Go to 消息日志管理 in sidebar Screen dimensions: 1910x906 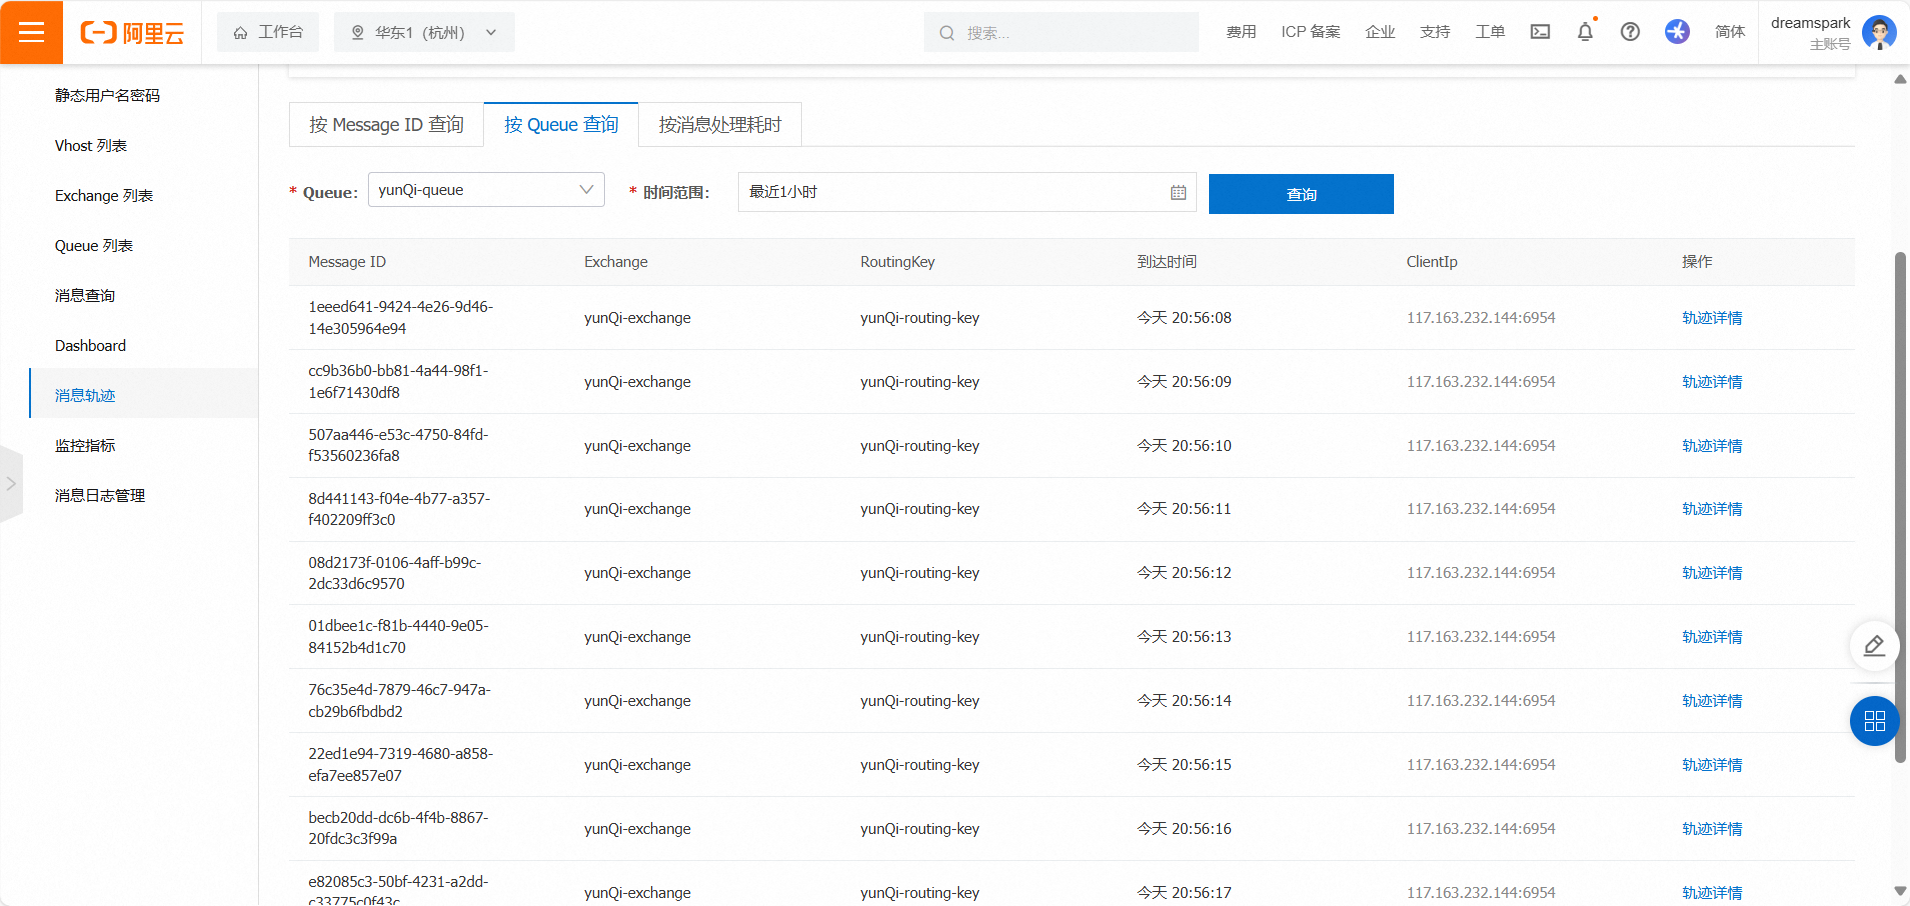100,495
